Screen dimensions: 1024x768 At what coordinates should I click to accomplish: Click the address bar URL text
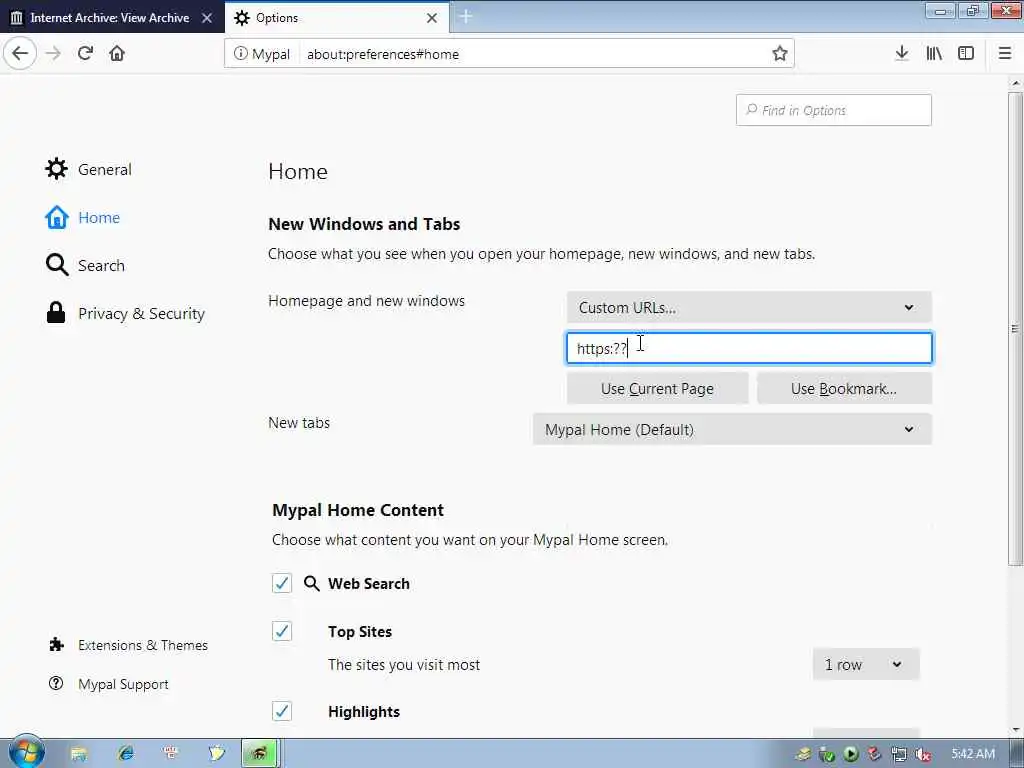click(383, 54)
